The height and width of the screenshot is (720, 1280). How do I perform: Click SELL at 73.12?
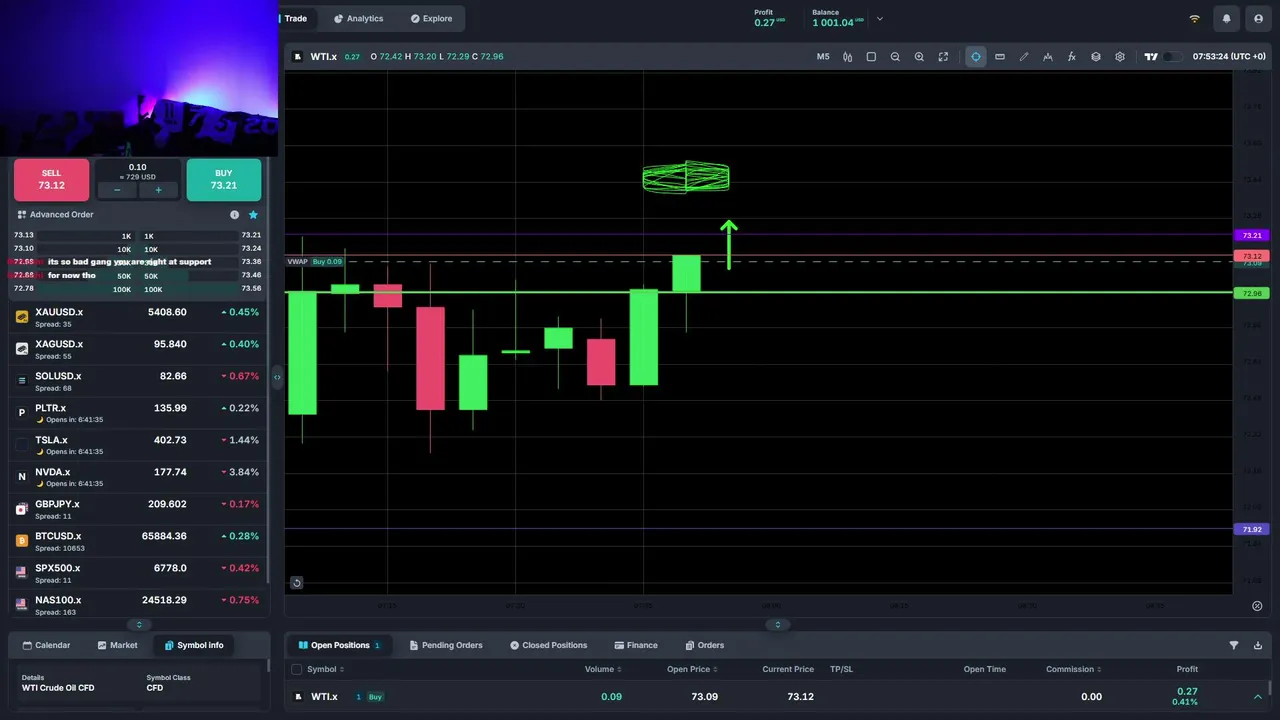click(51, 180)
